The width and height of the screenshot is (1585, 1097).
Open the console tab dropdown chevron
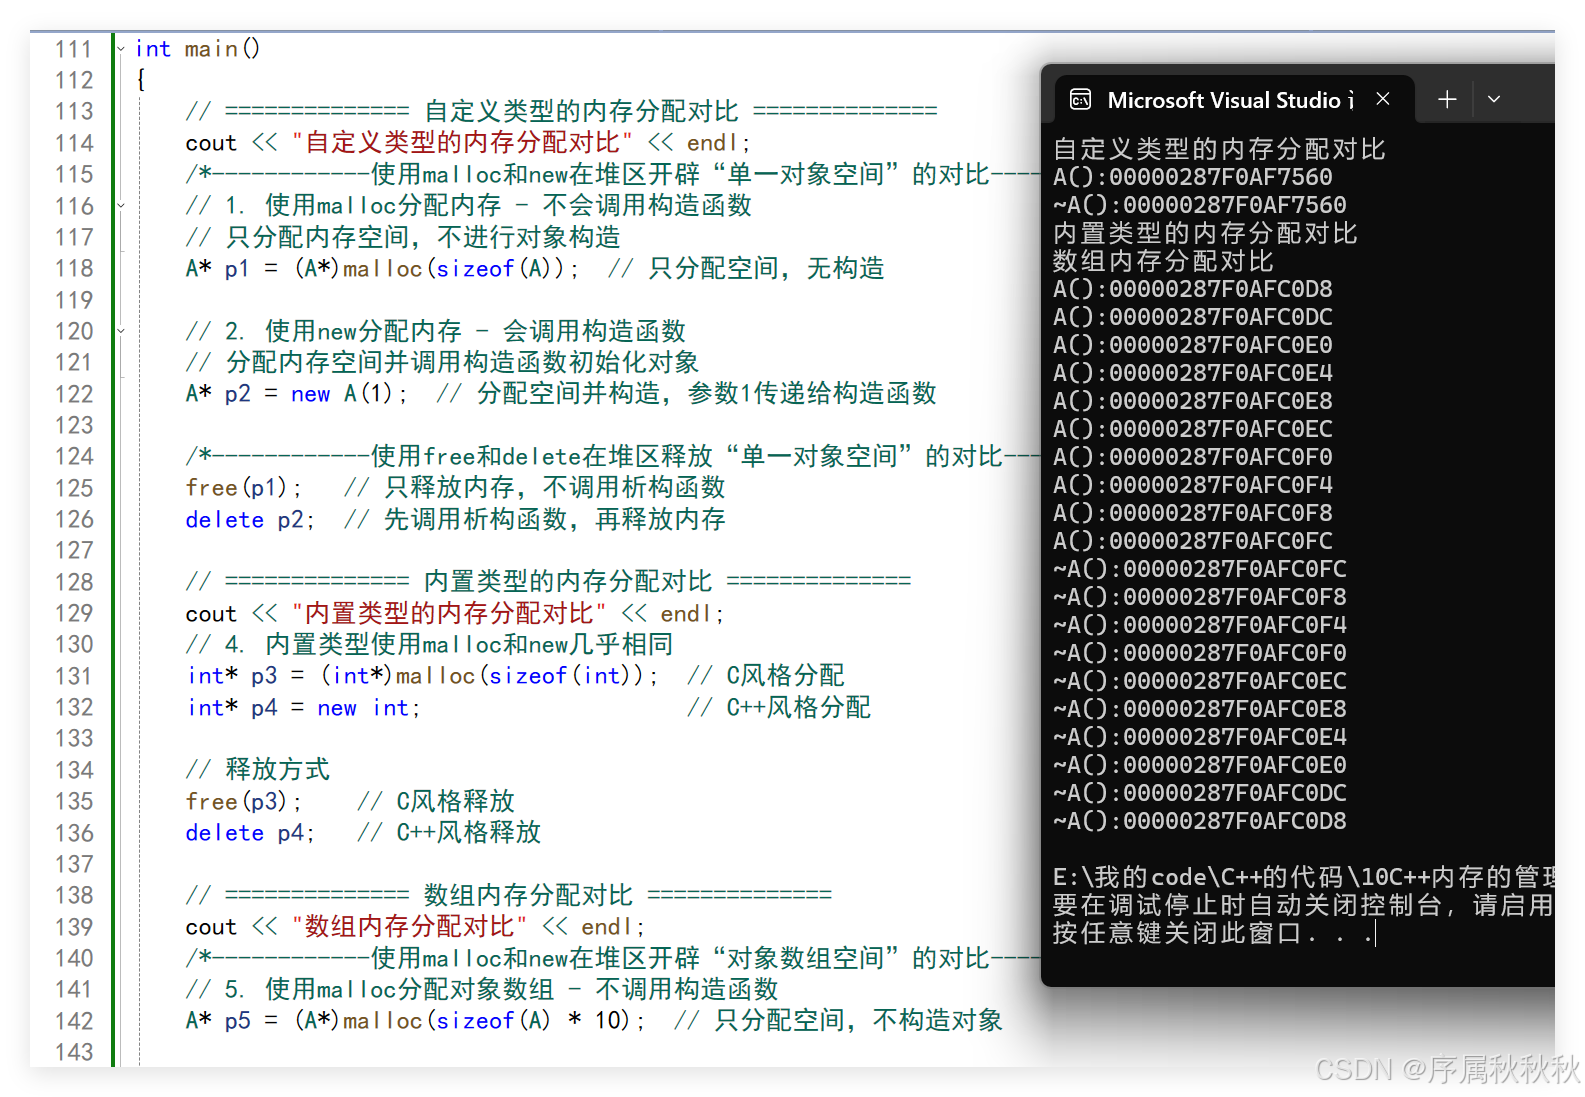pyautogui.click(x=1494, y=99)
